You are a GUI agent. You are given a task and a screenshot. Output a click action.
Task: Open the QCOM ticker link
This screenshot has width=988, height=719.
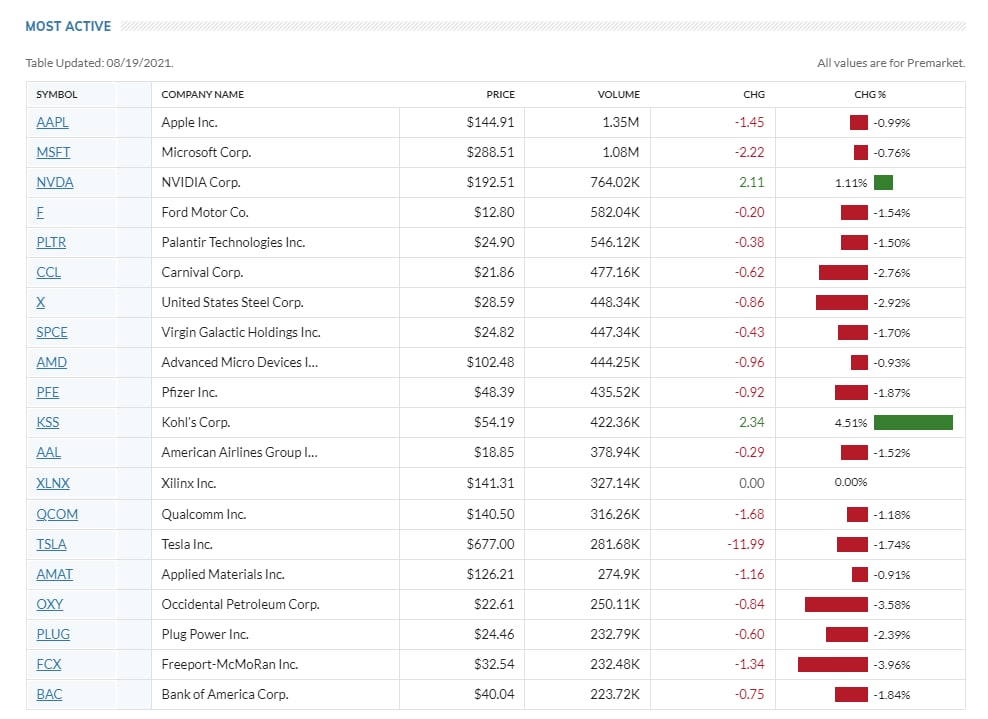click(x=57, y=514)
